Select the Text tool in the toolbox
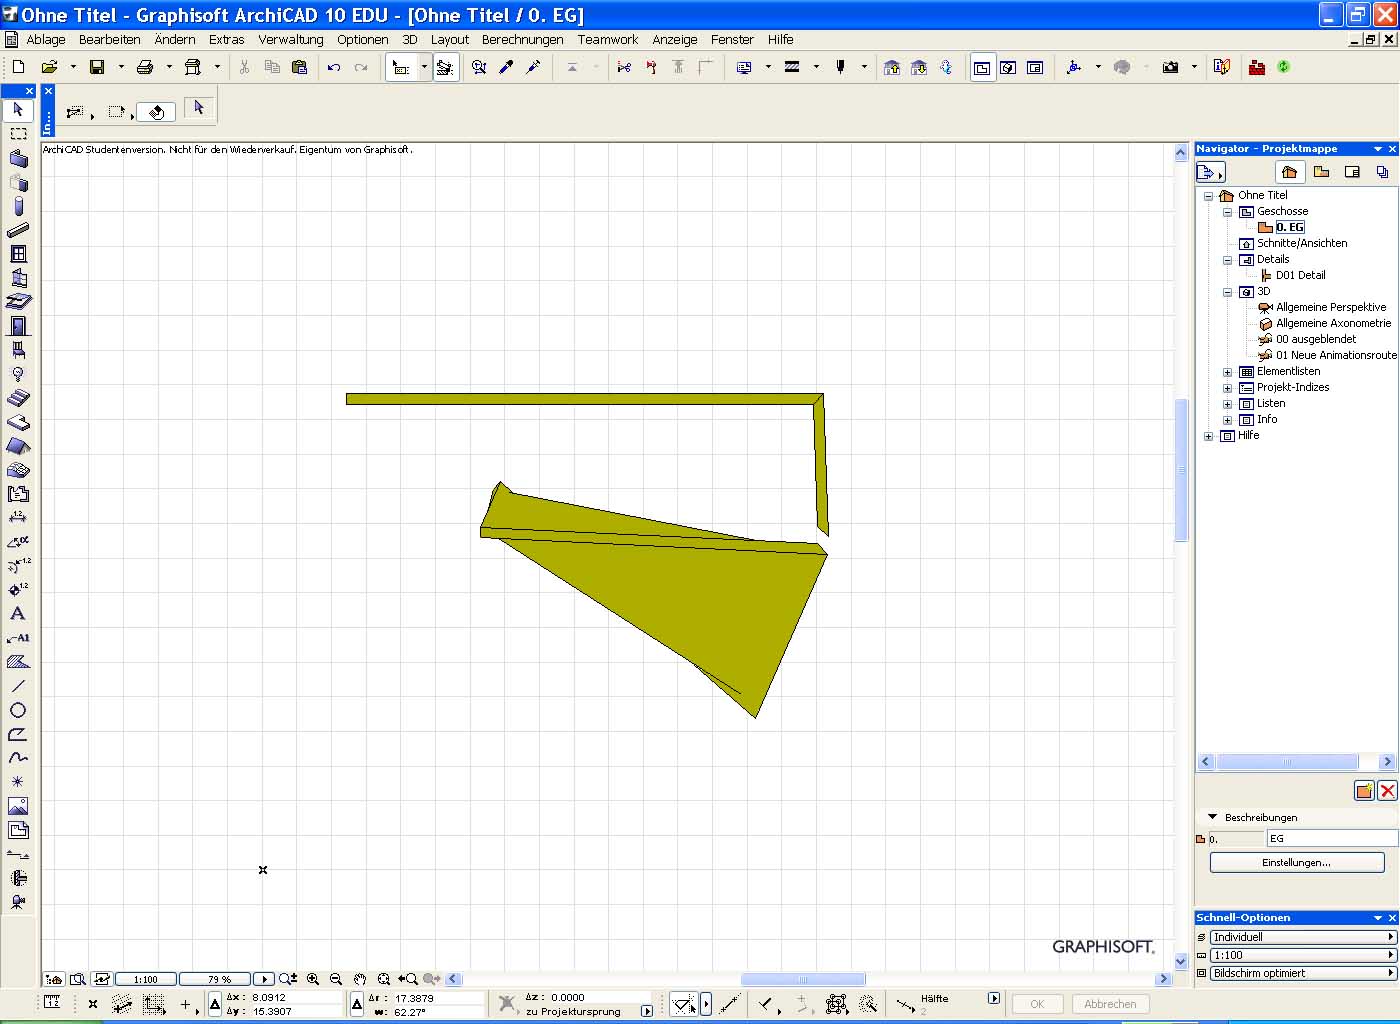 point(18,613)
